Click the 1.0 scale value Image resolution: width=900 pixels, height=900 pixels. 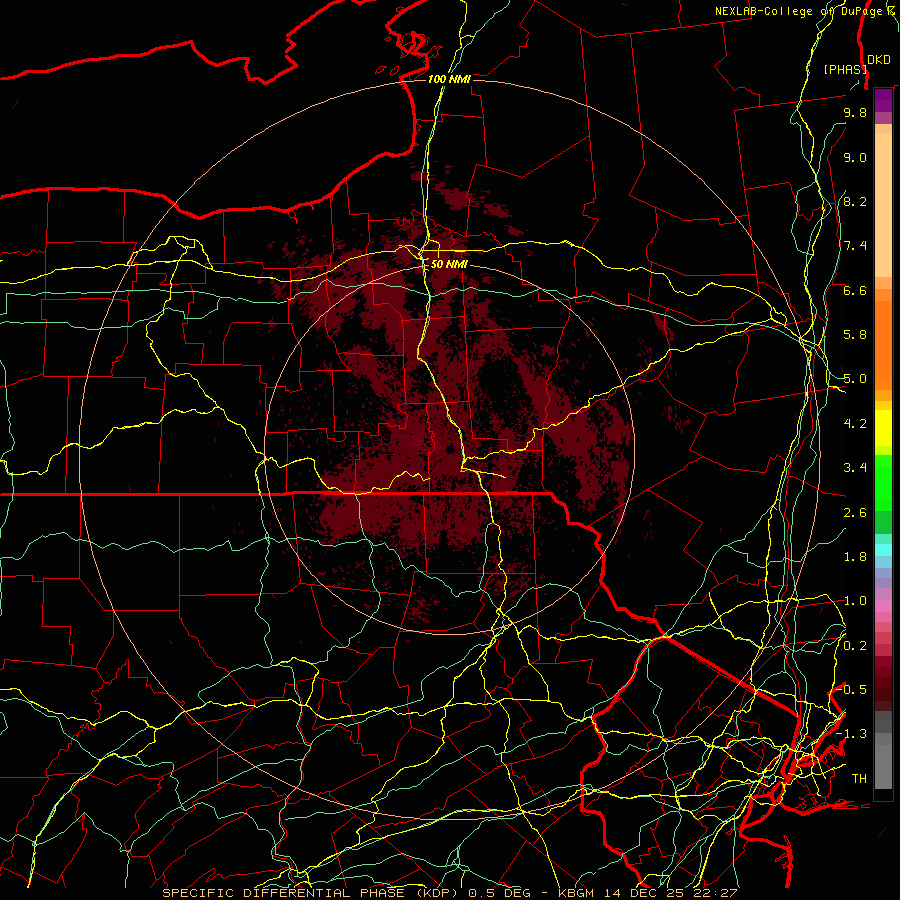(x=855, y=601)
